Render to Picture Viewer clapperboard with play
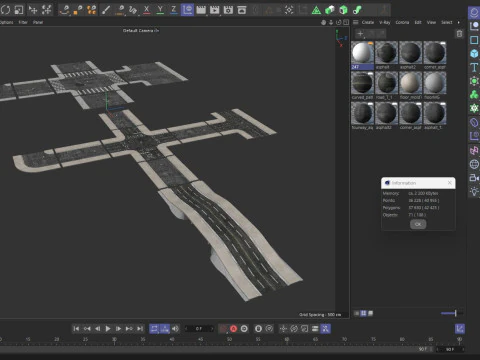The image size is (480, 360). [215, 10]
